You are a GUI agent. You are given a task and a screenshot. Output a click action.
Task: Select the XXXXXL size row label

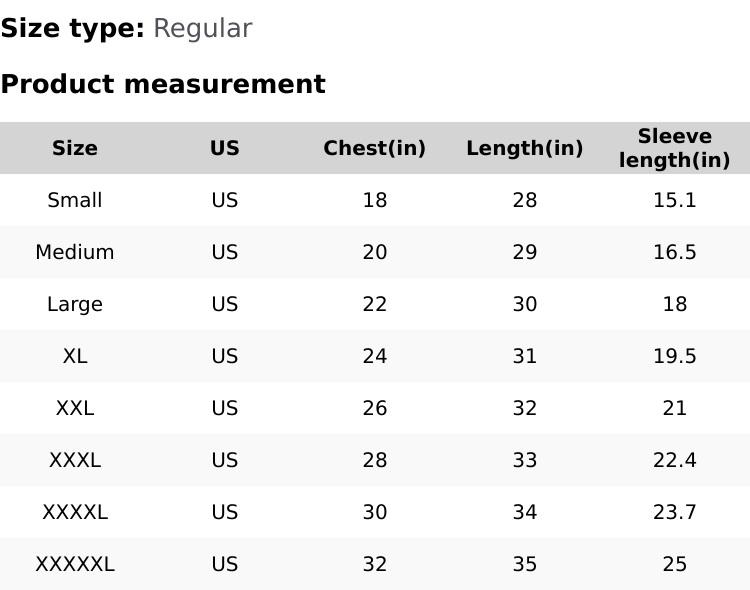[75, 564]
